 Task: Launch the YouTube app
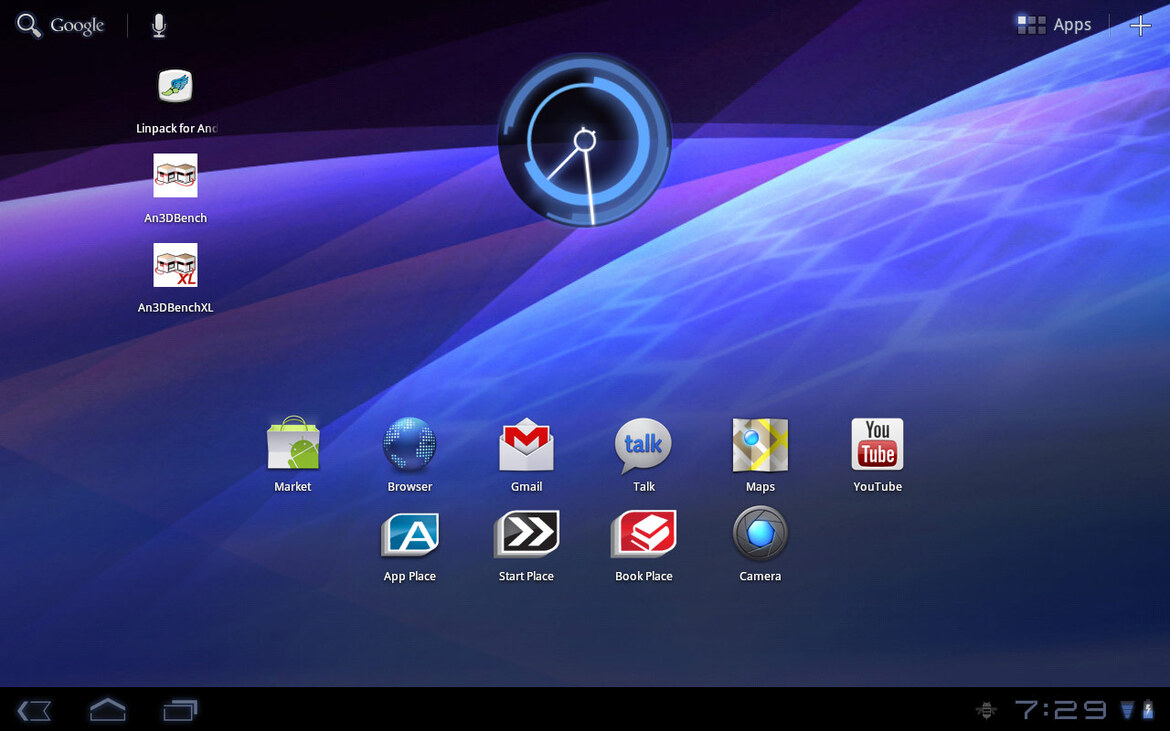pos(878,445)
